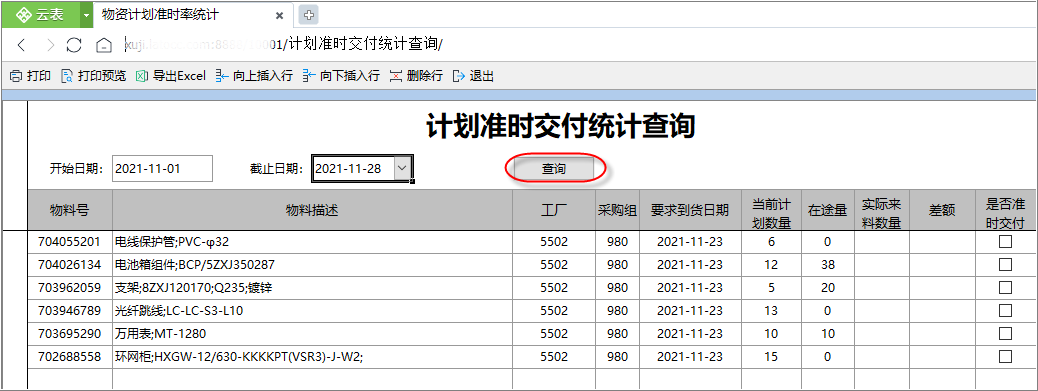Export data with 导出Excel
The width and height of the screenshot is (1038, 391).
pos(171,76)
